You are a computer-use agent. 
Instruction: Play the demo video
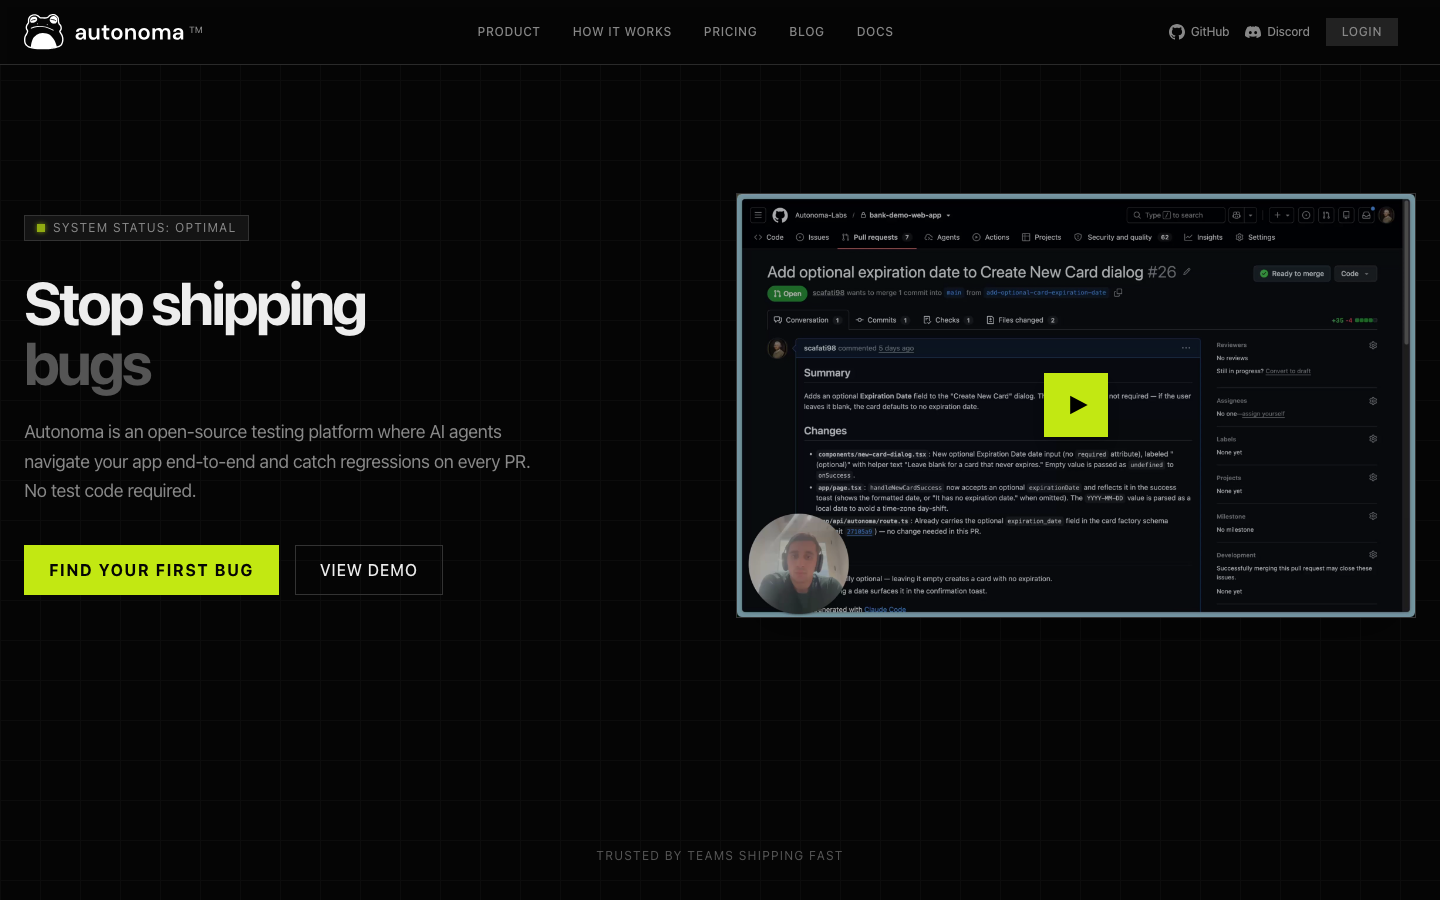click(1076, 405)
